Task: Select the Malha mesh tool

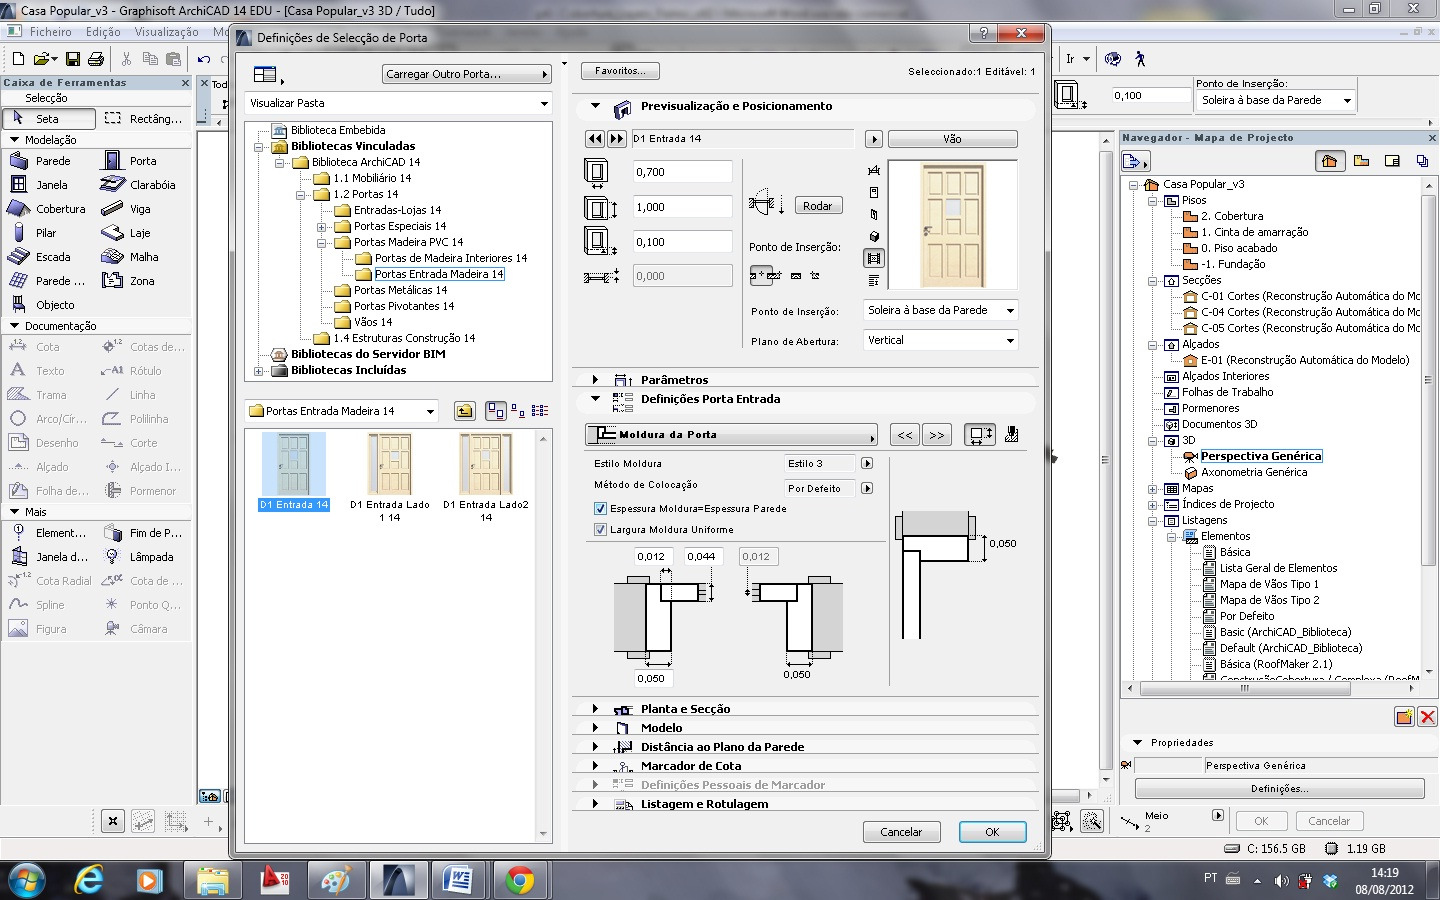Action: 143,256
